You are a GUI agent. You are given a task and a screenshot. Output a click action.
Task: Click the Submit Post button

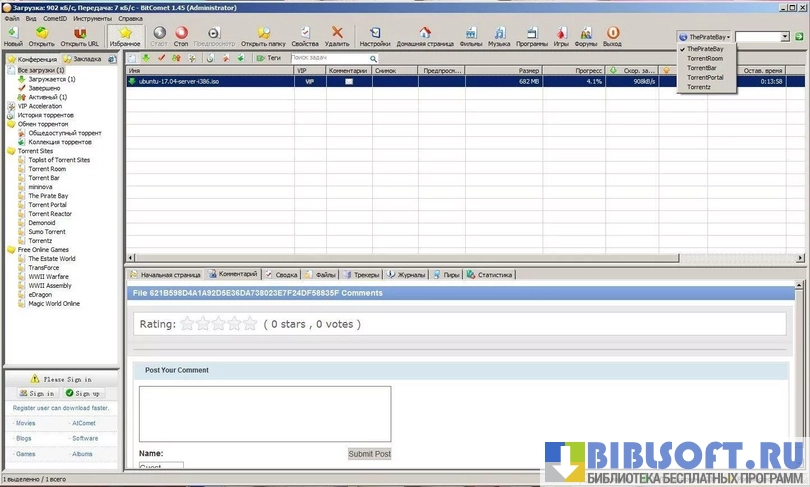pyautogui.click(x=369, y=454)
